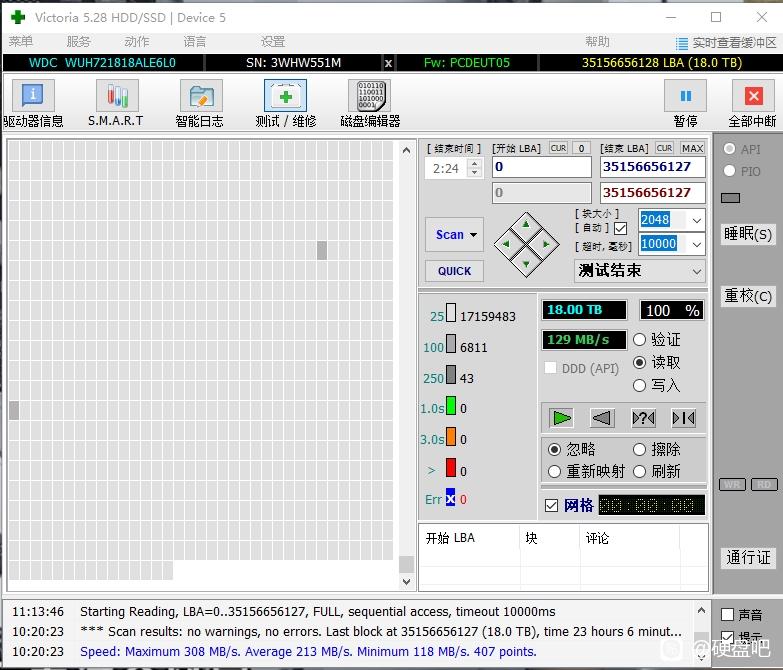Click the up arrow on navigation diamond
Screen dimensions: 783x670
(526, 224)
